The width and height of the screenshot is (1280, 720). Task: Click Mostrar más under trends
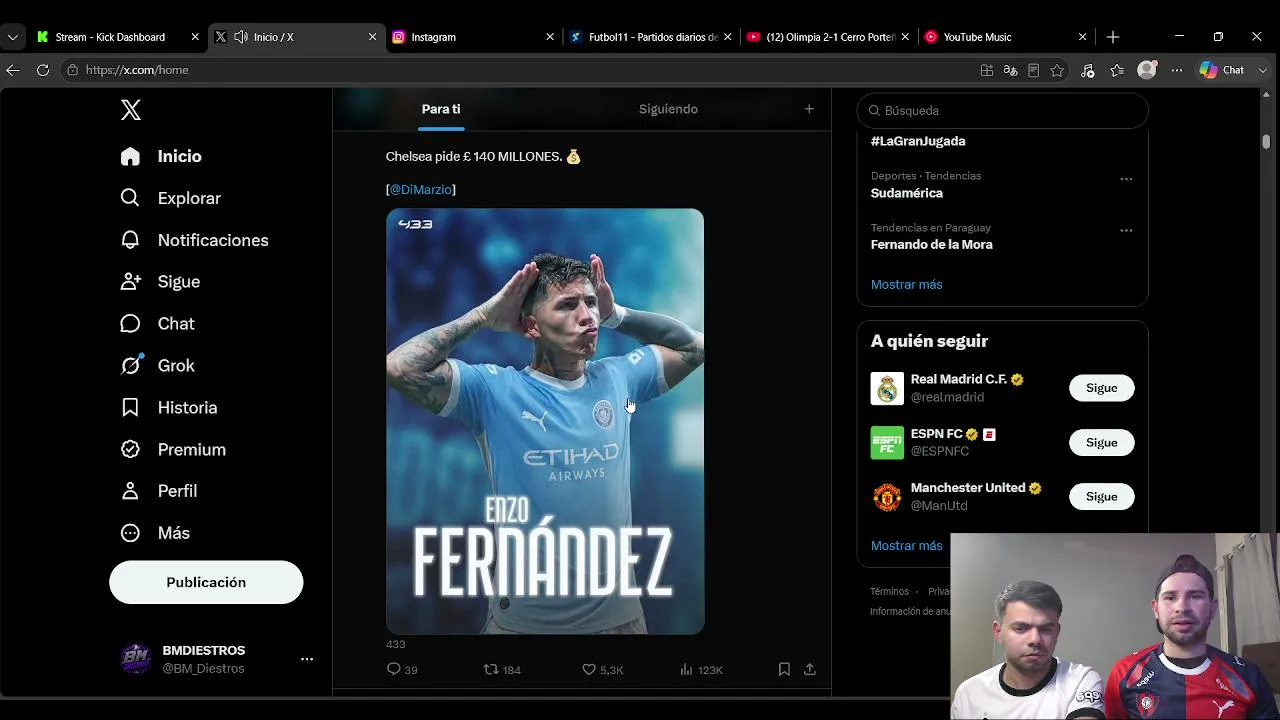point(907,284)
